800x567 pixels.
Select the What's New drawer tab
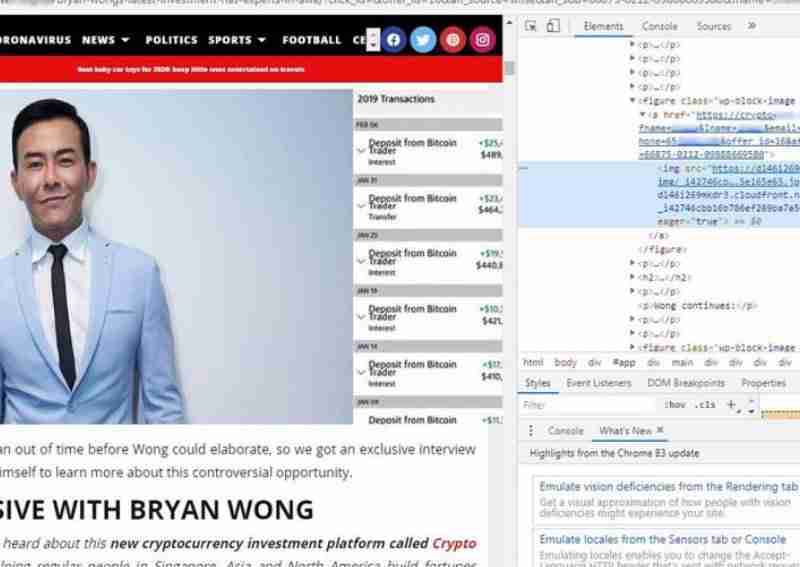(x=626, y=431)
